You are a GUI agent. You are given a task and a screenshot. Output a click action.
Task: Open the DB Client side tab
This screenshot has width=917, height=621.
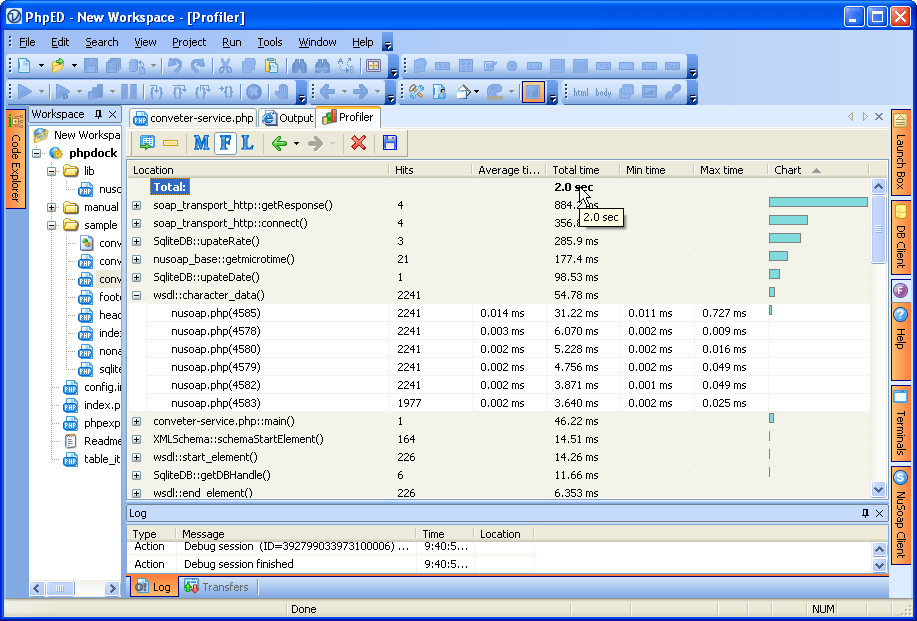coord(901,237)
